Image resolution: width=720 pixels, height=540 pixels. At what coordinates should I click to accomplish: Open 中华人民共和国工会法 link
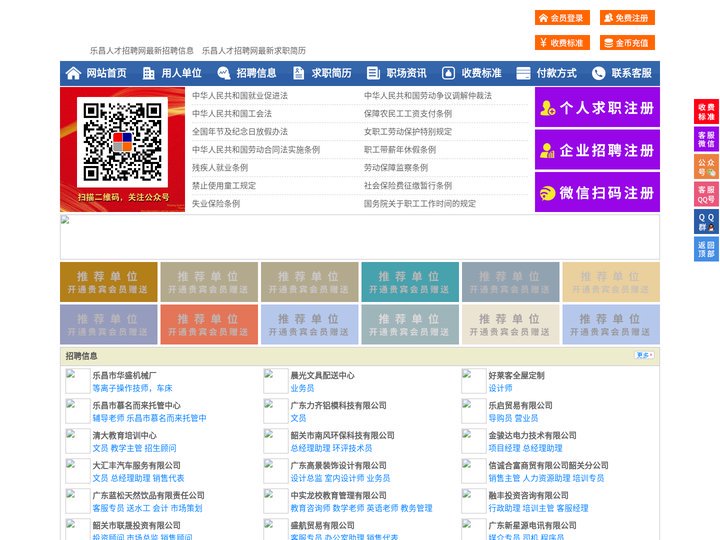tap(232, 113)
